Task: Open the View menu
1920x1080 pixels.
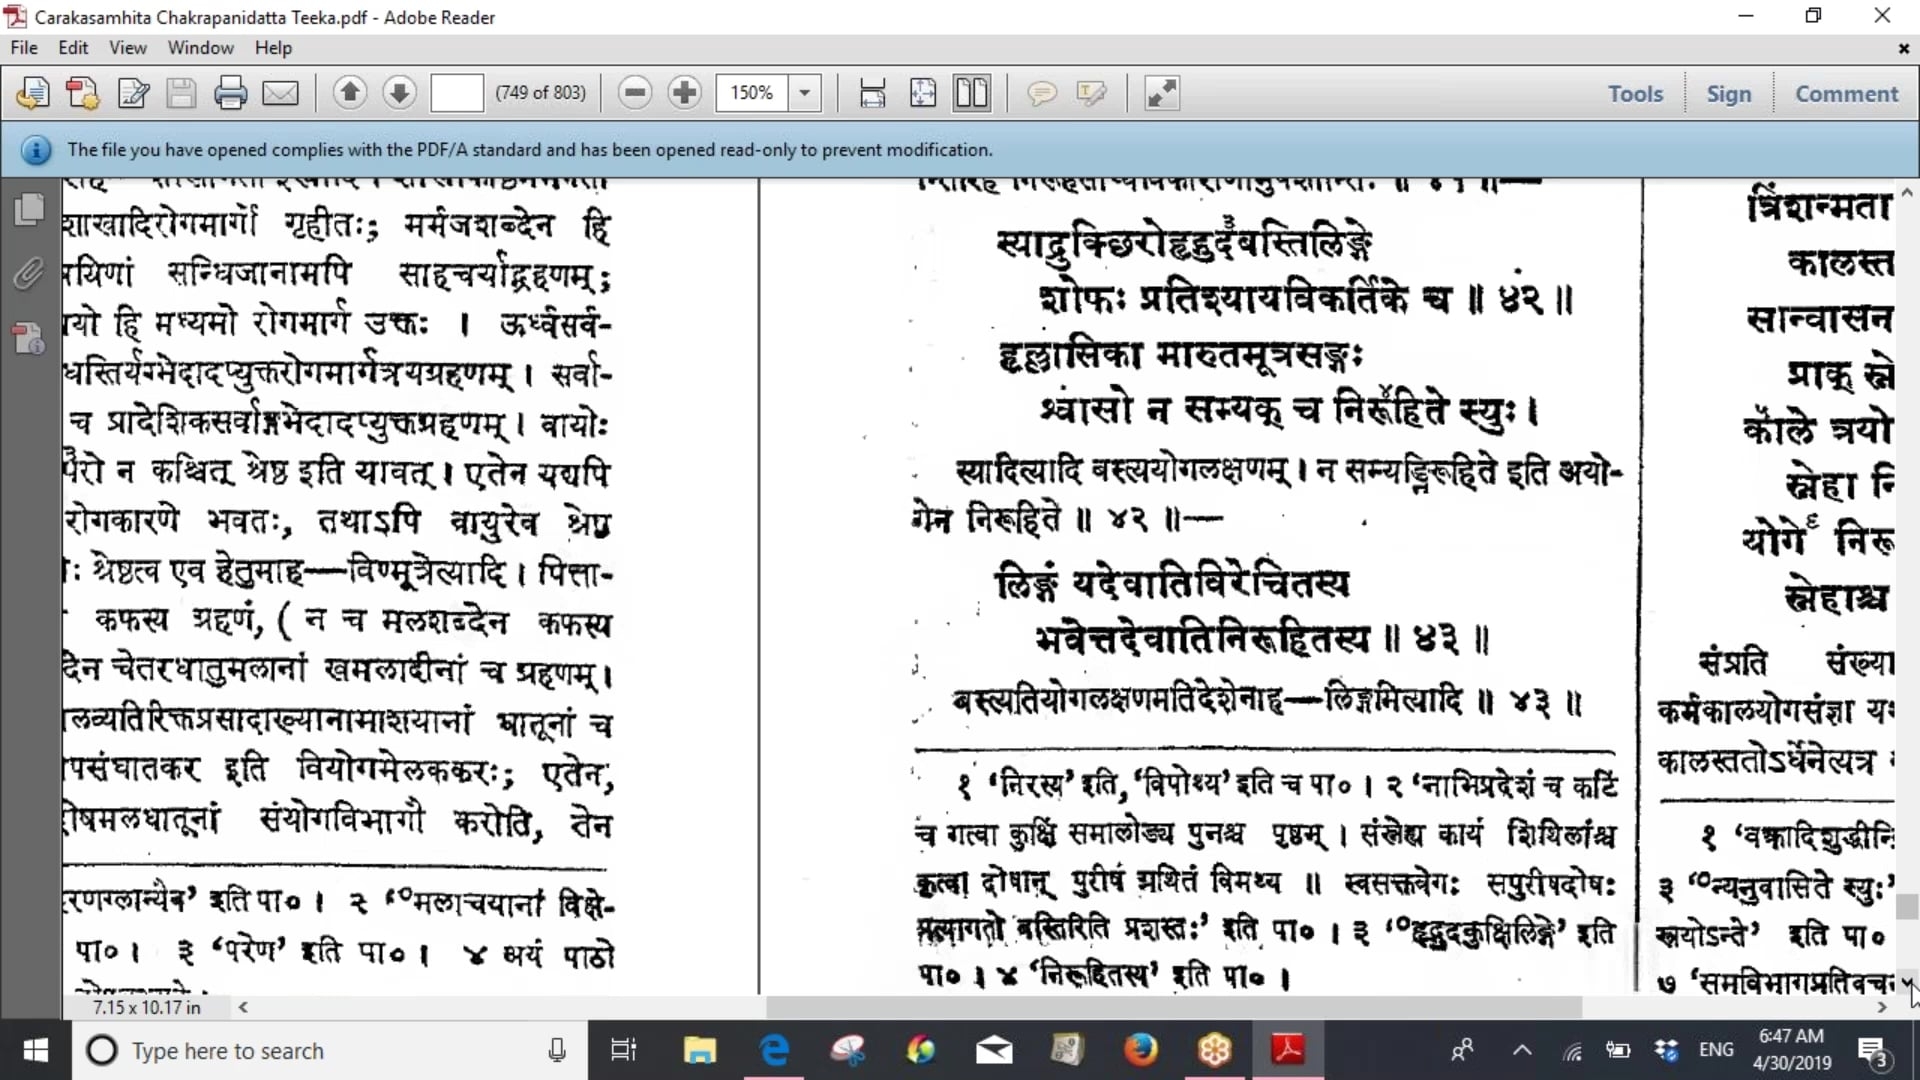Action: tap(127, 48)
